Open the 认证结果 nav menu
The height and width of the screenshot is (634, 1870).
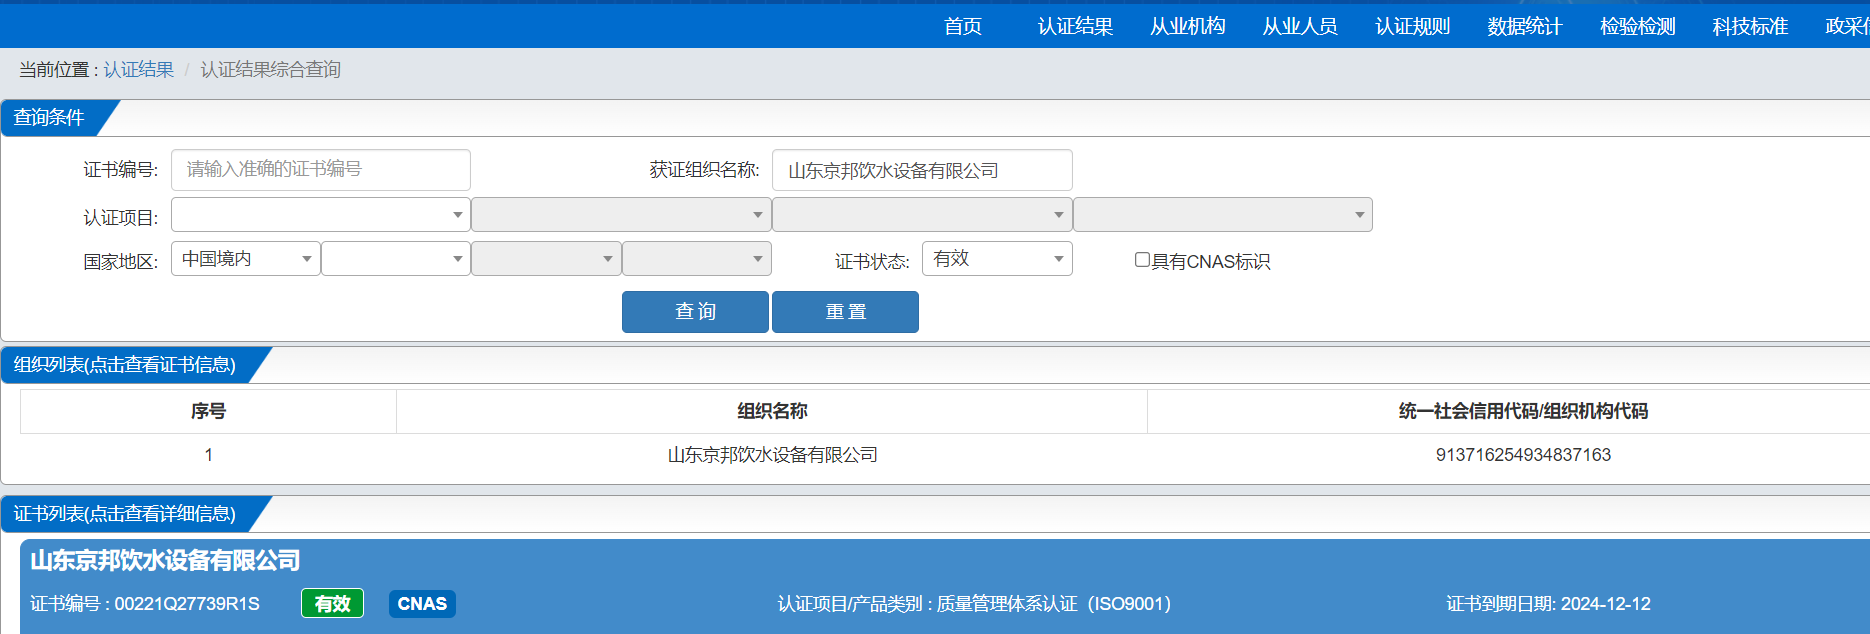(1075, 26)
